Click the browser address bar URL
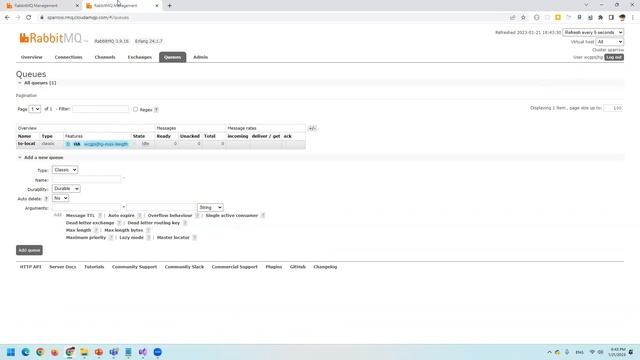The width and height of the screenshot is (640, 360). (x=88, y=18)
